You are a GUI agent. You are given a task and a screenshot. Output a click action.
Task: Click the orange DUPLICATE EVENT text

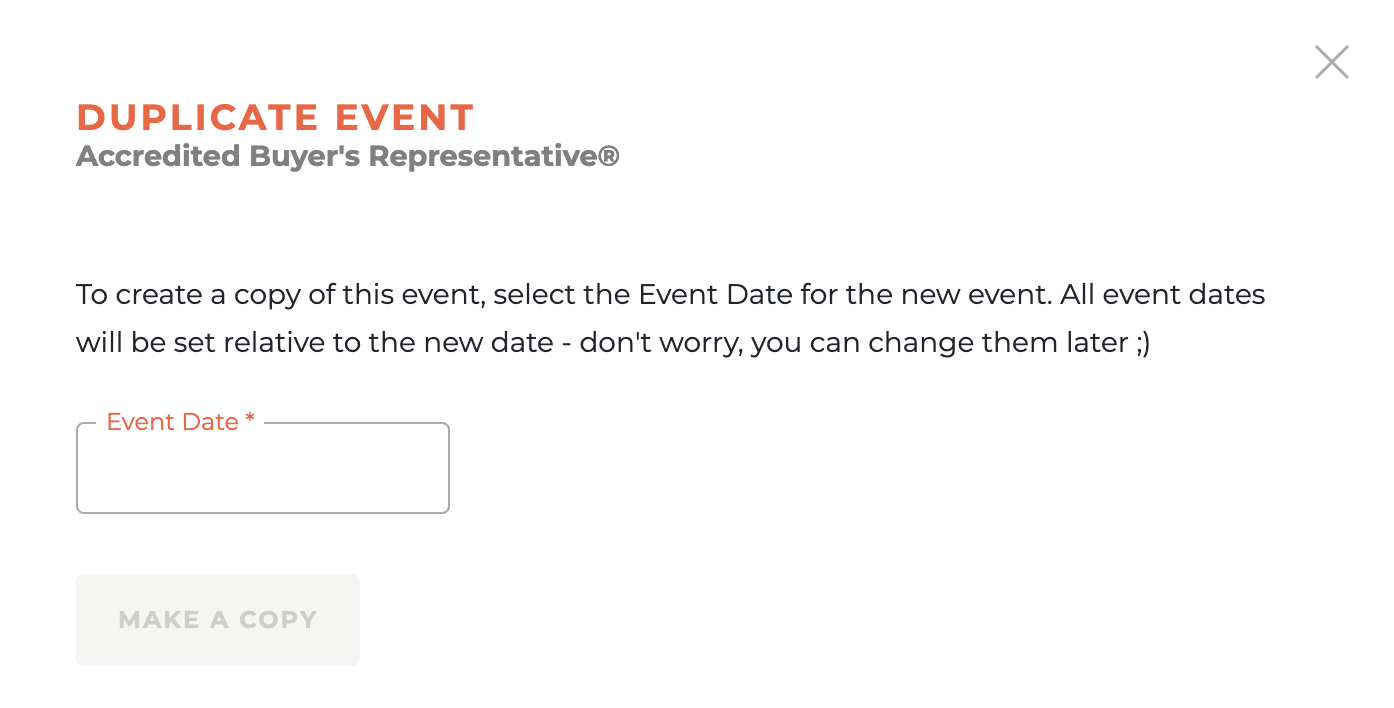click(x=275, y=117)
